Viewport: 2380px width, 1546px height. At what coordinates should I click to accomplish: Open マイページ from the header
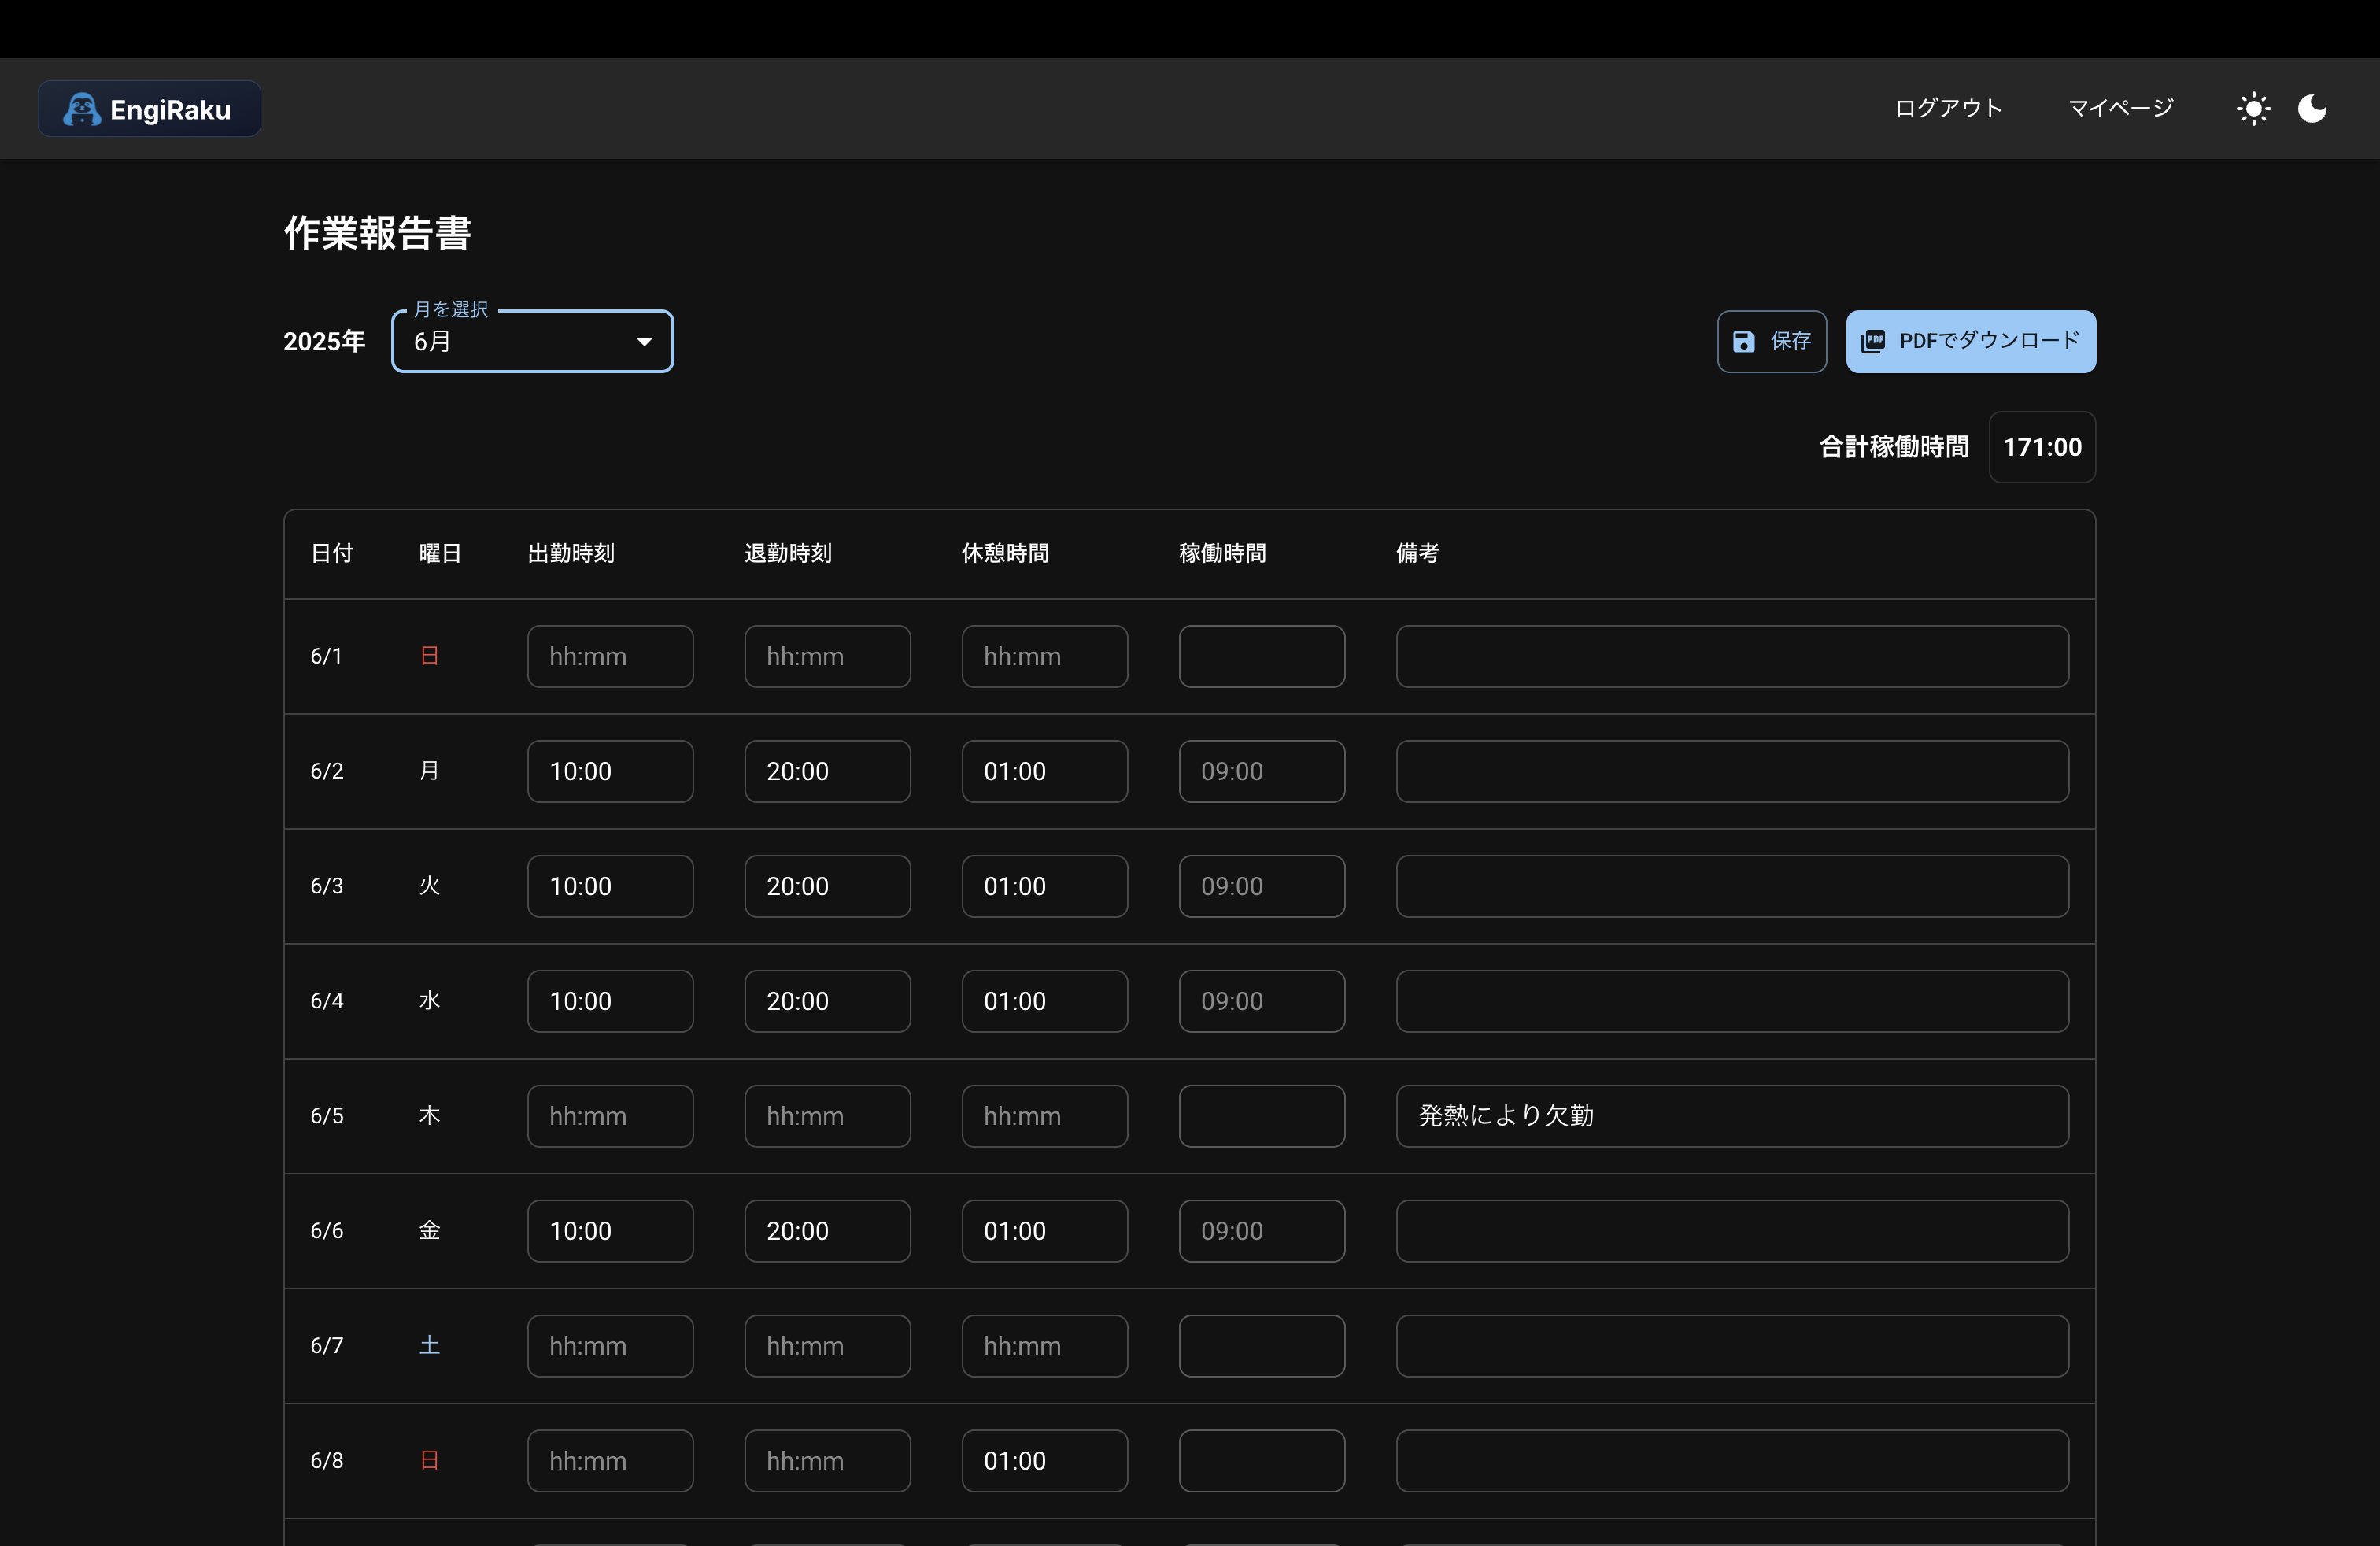pos(2120,108)
